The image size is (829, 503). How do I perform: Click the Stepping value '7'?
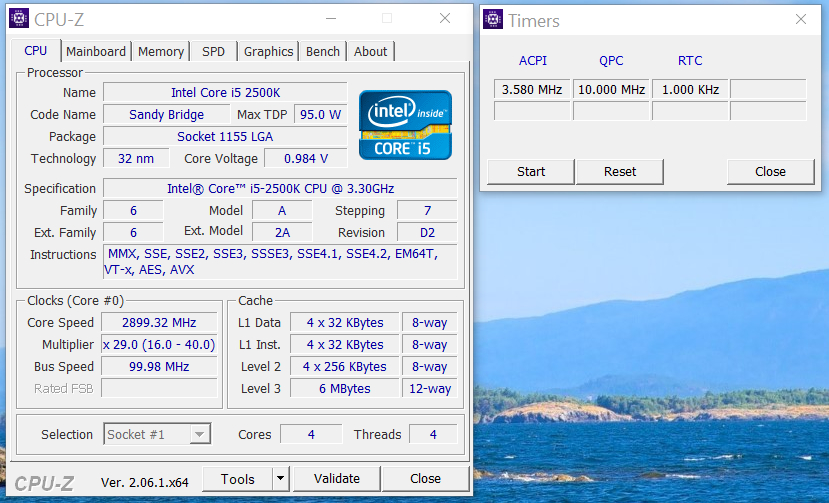pos(427,211)
